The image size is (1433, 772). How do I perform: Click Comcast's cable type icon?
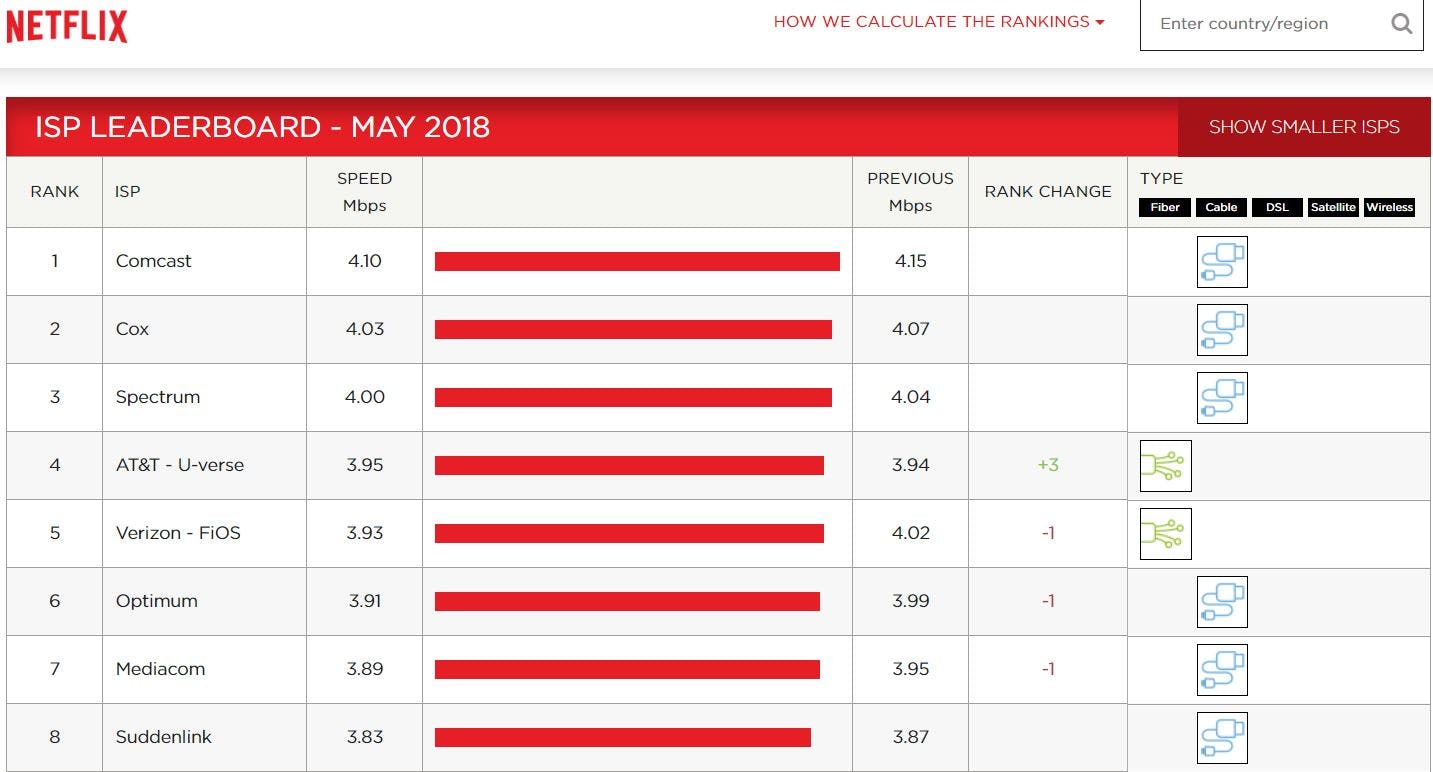(x=1222, y=262)
